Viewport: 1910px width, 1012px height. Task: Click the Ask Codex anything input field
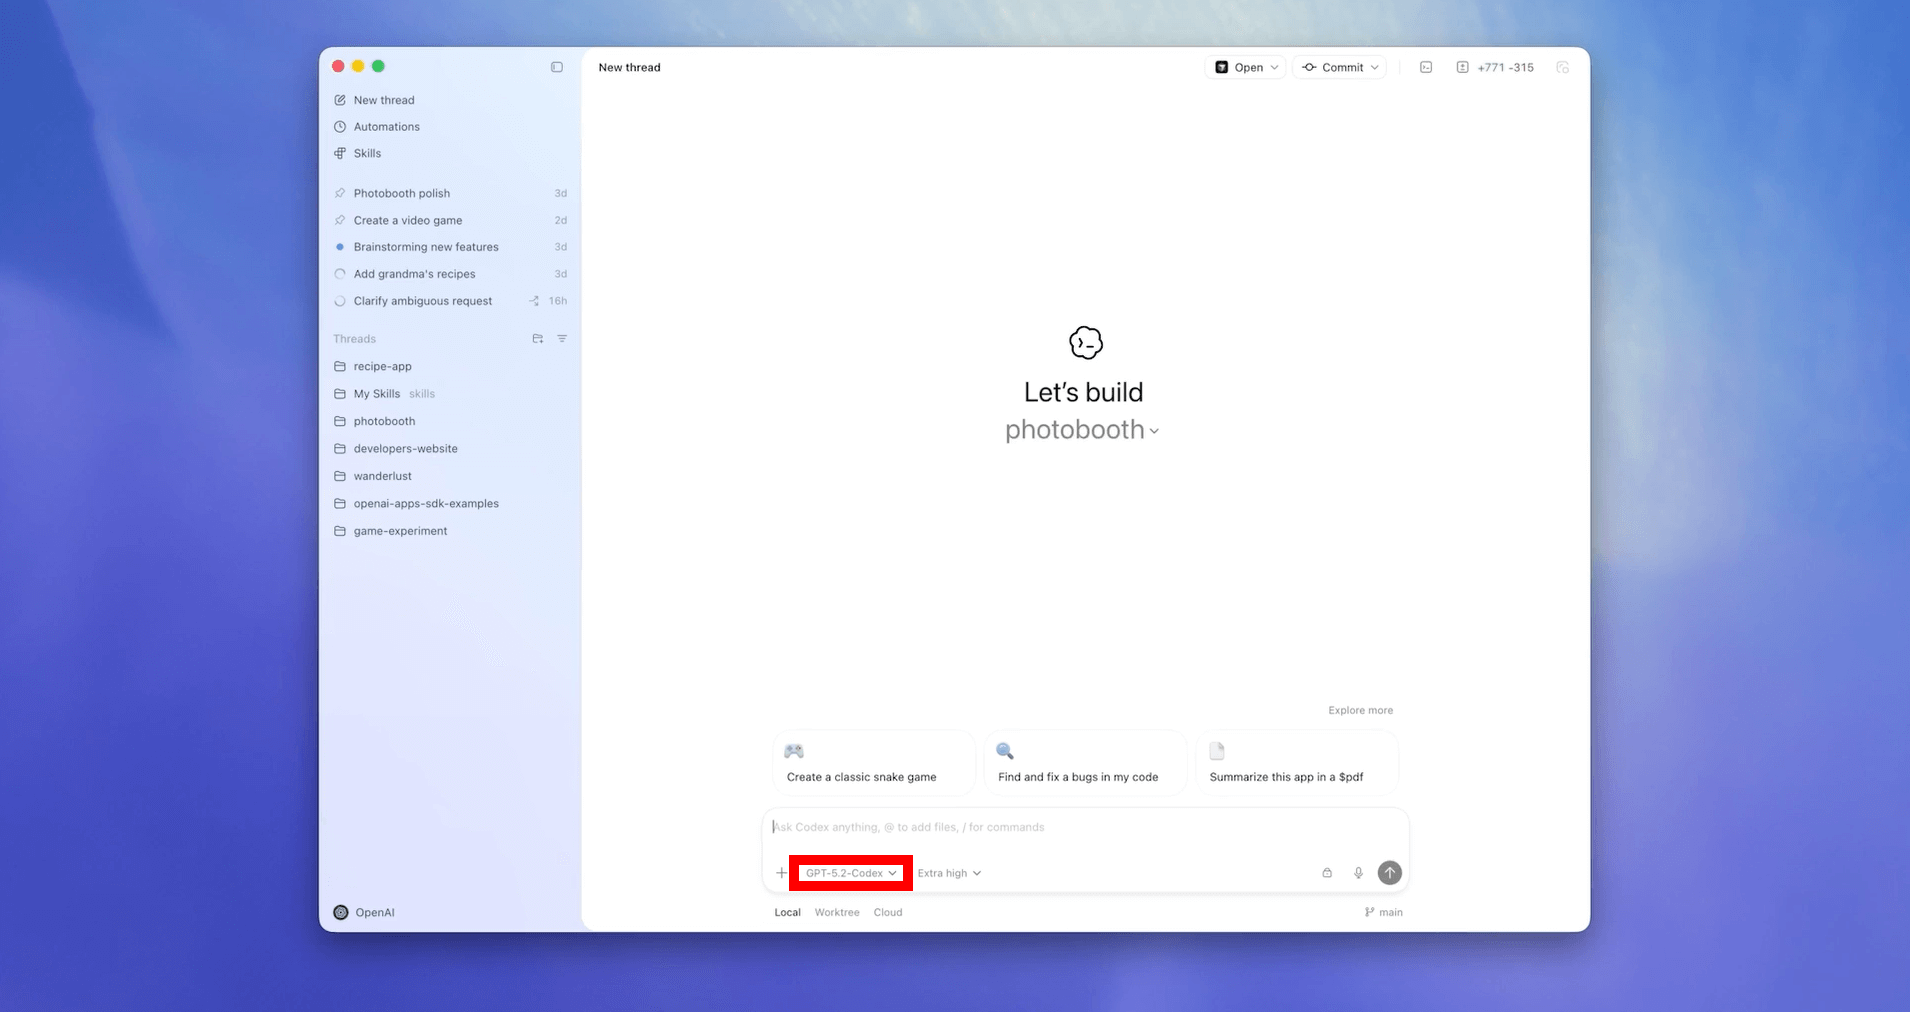point(1085,827)
